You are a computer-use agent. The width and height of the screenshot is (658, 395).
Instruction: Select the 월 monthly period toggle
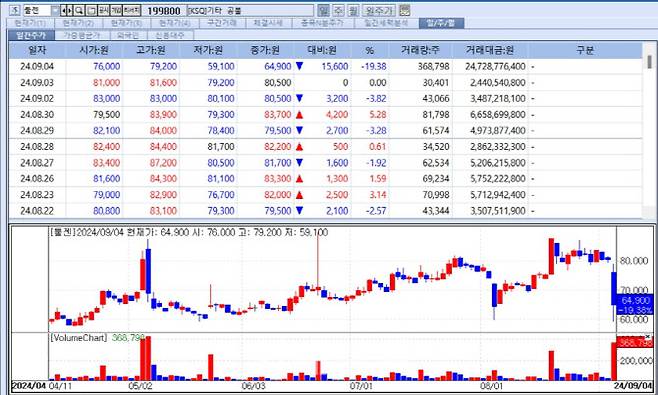353,10
